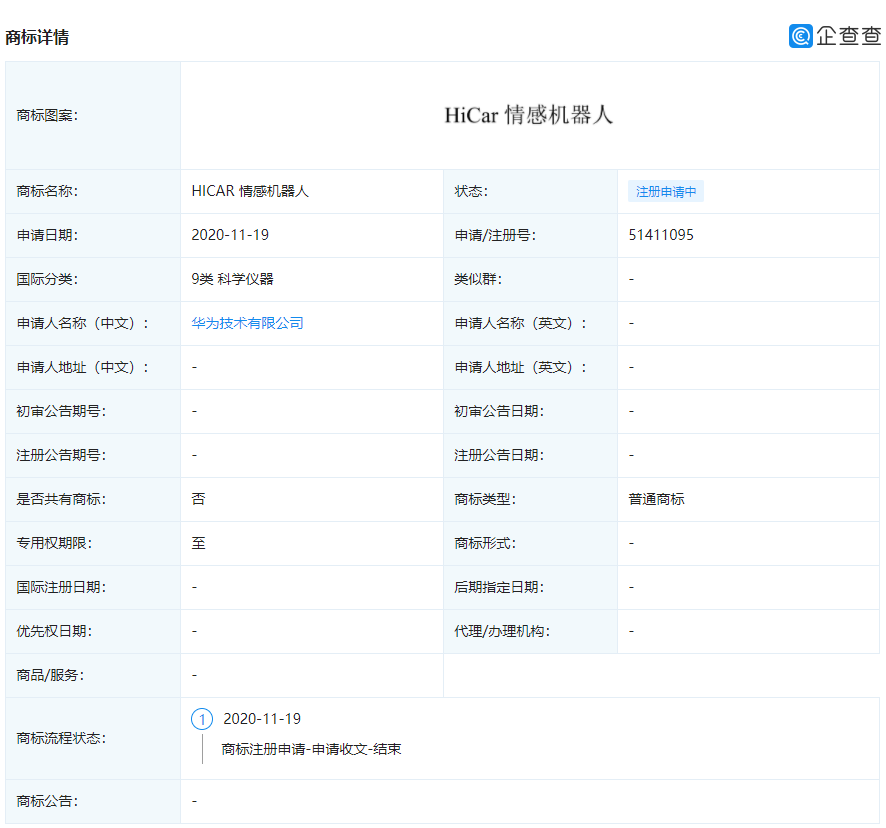The width and height of the screenshot is (886, 828).
Task: Click the 普通商标 trademark type value
Action: tap(657, 499)
